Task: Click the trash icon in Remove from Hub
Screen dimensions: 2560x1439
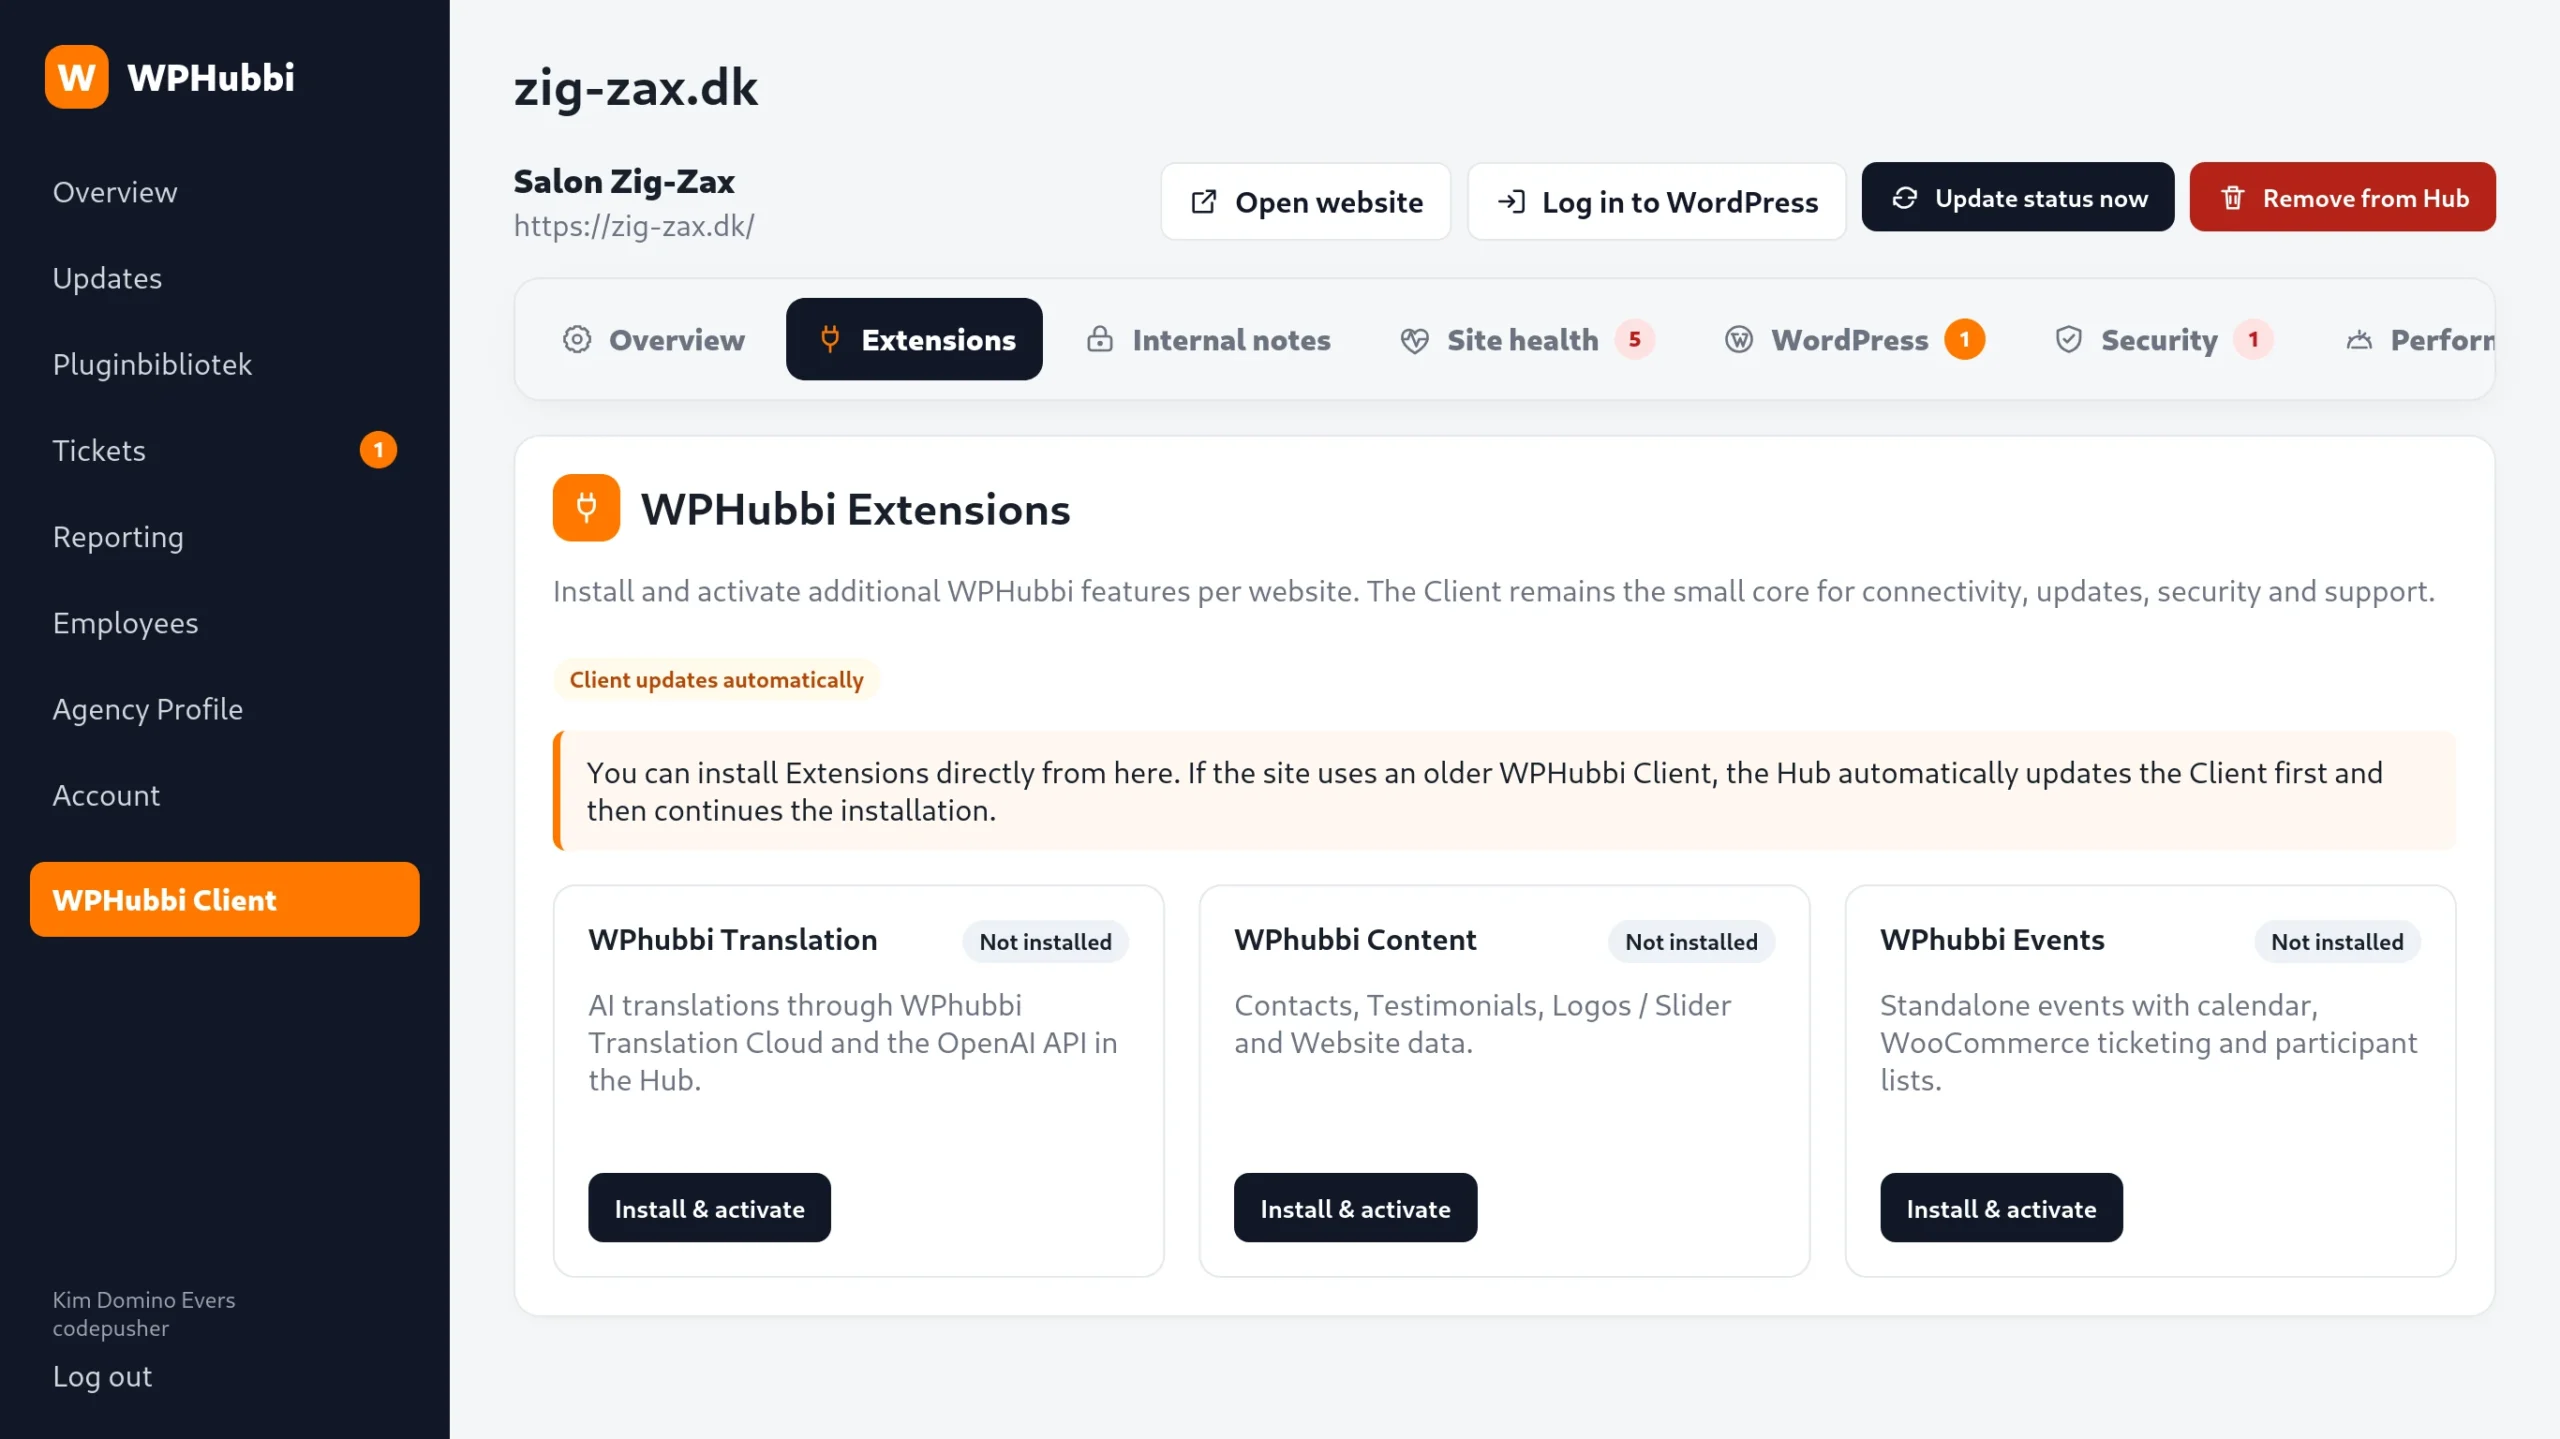Action: pyautogui.click(x=2233, y=198)
